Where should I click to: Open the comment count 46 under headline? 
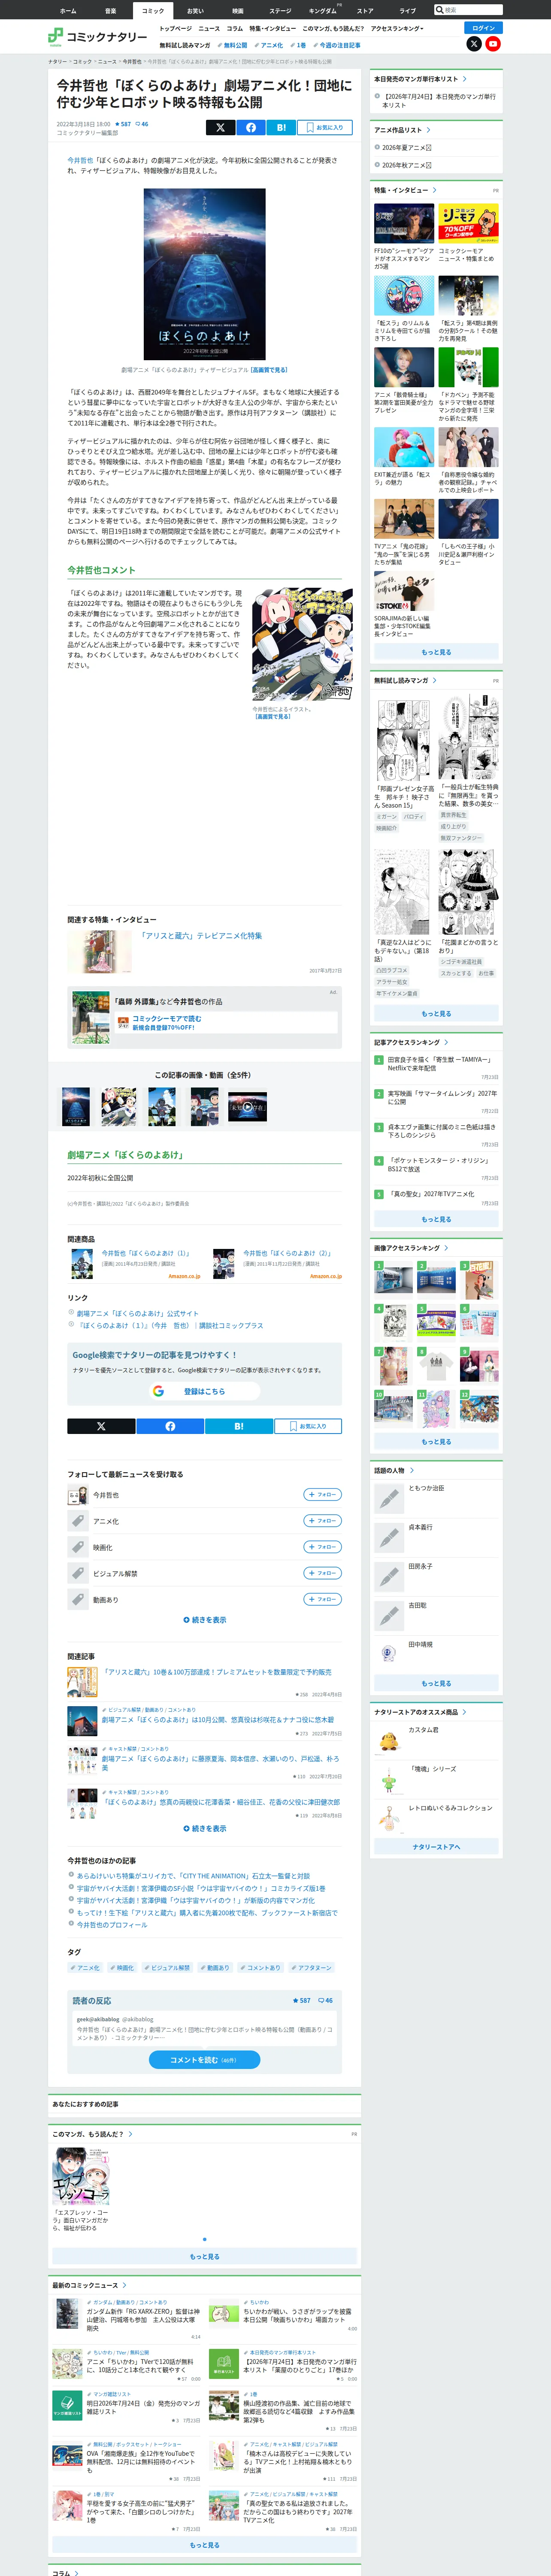tap(142, 124)
